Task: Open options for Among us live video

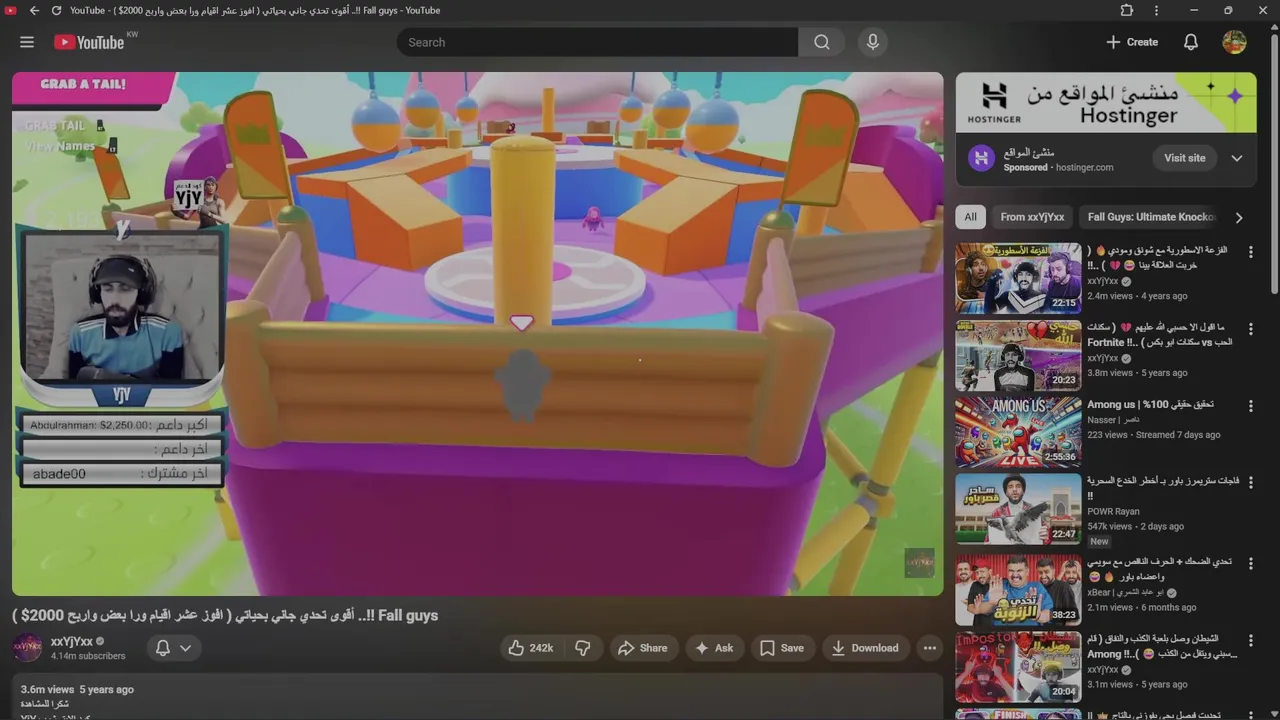Action: point(1250,406)
